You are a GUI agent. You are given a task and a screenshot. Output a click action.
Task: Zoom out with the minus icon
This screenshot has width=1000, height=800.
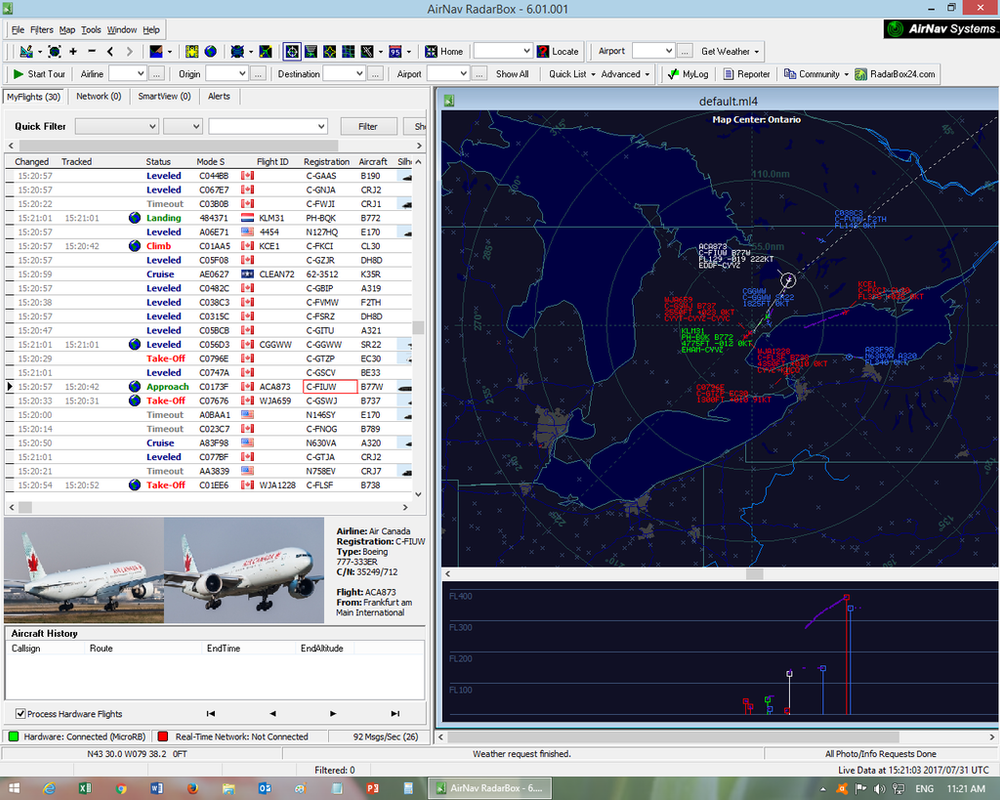pyautogui.click(x=92, y=52)
